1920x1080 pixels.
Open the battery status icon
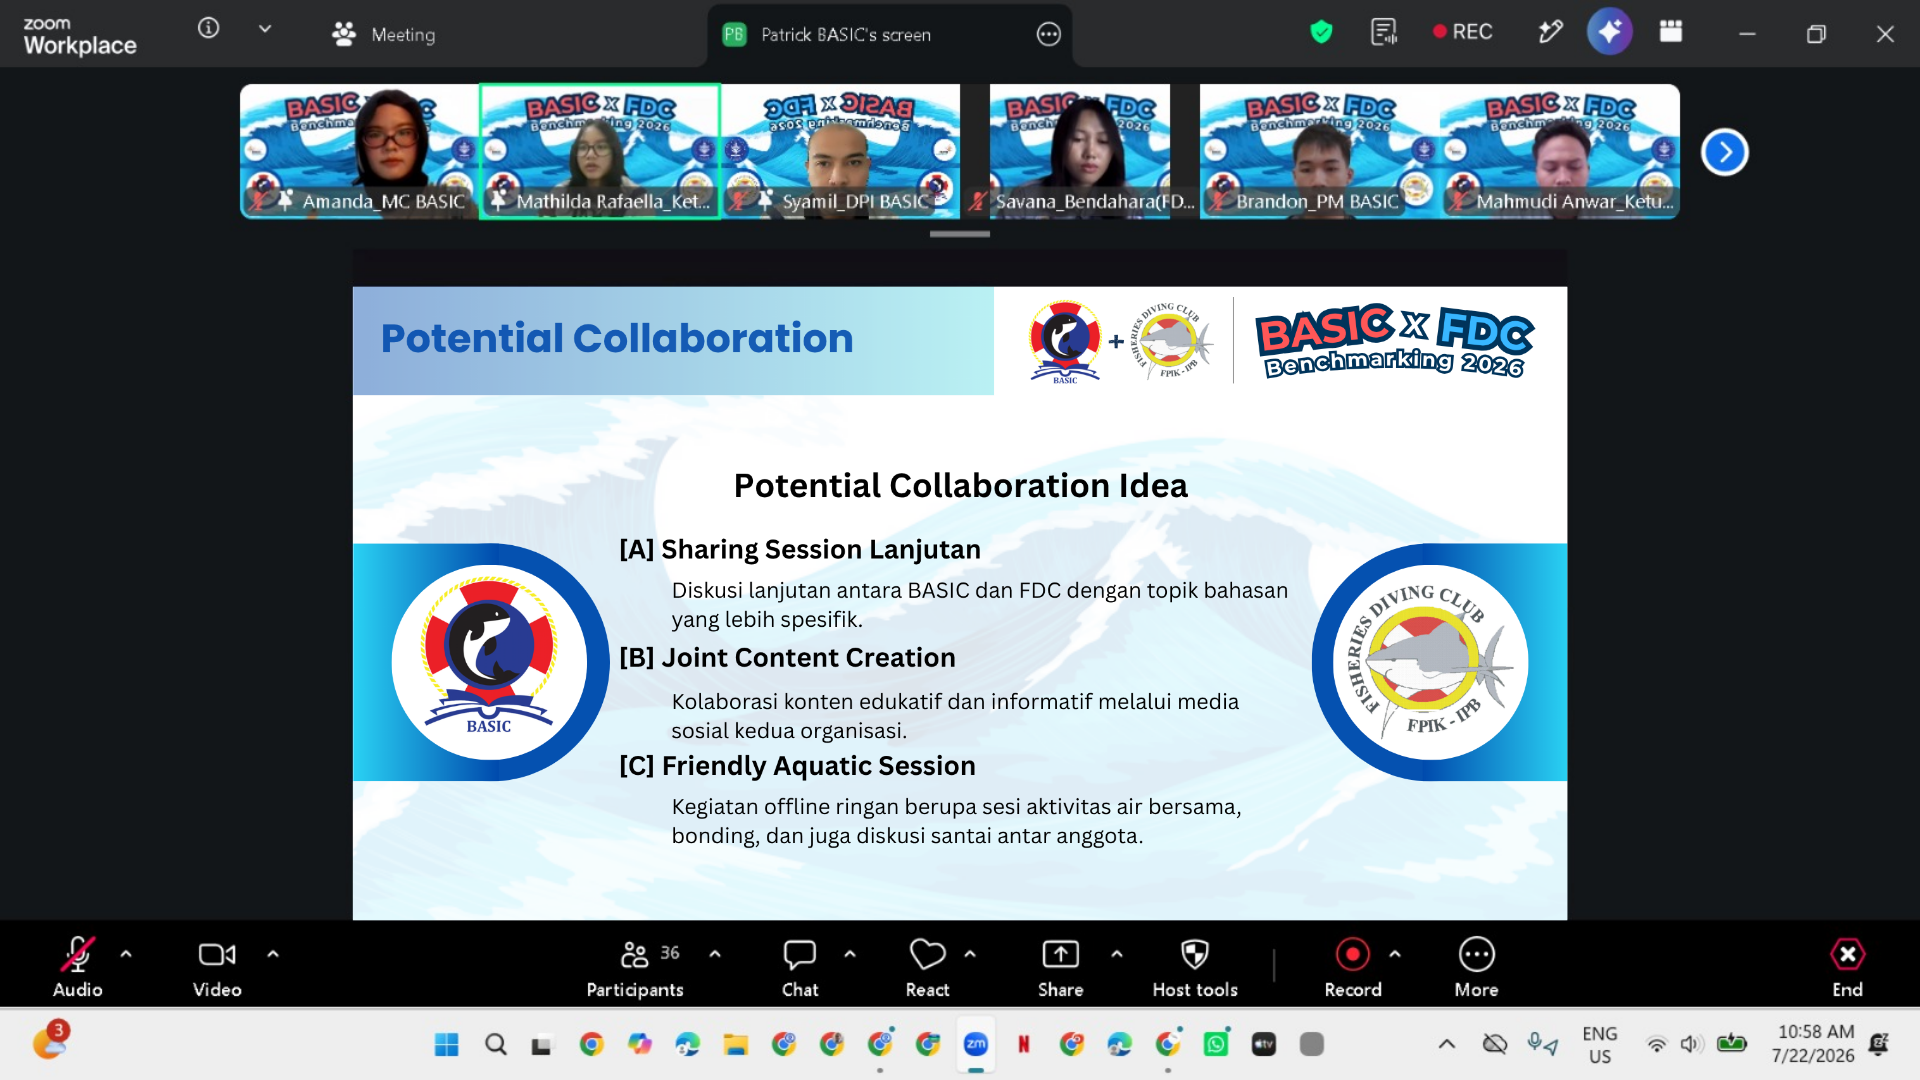click(x=1732, y=1044)
